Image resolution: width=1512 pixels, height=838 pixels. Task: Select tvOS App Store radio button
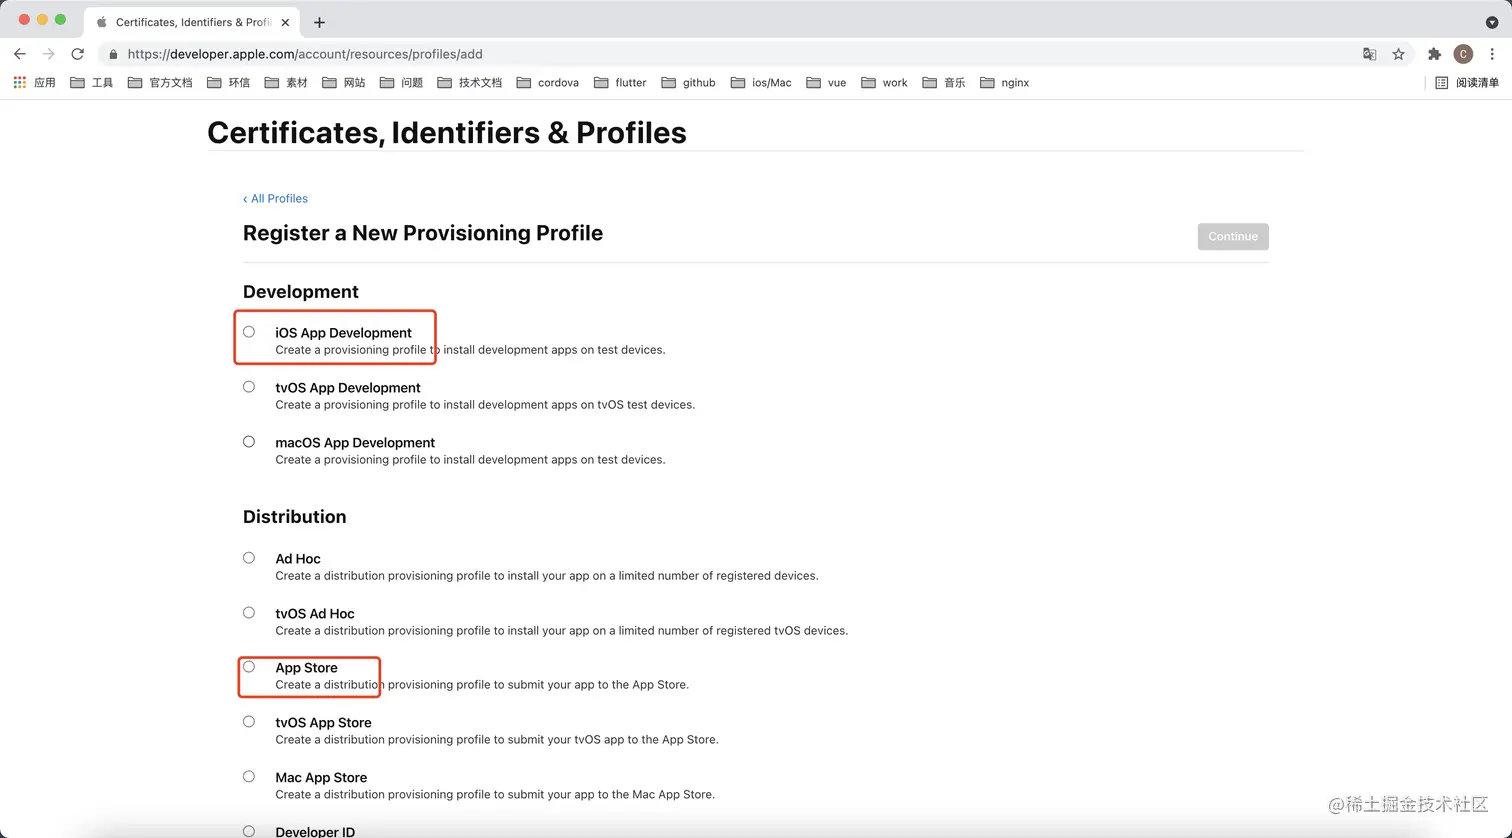(249, 722)
